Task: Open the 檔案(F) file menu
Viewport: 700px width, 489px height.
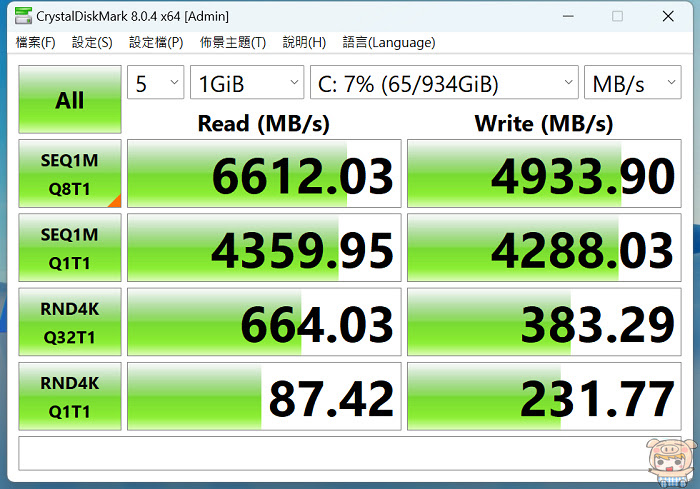Action: coord(35,42)
